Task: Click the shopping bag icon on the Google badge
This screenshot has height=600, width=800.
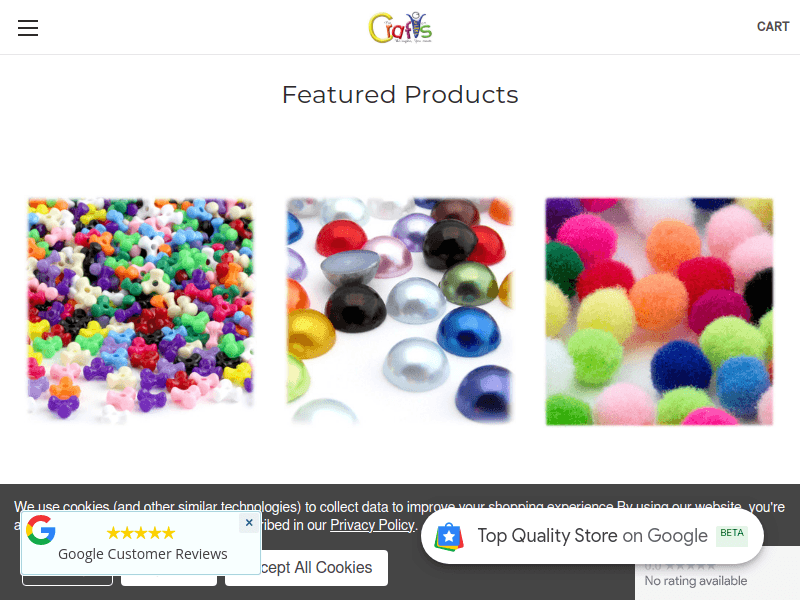Action: [x=451, y=535]
